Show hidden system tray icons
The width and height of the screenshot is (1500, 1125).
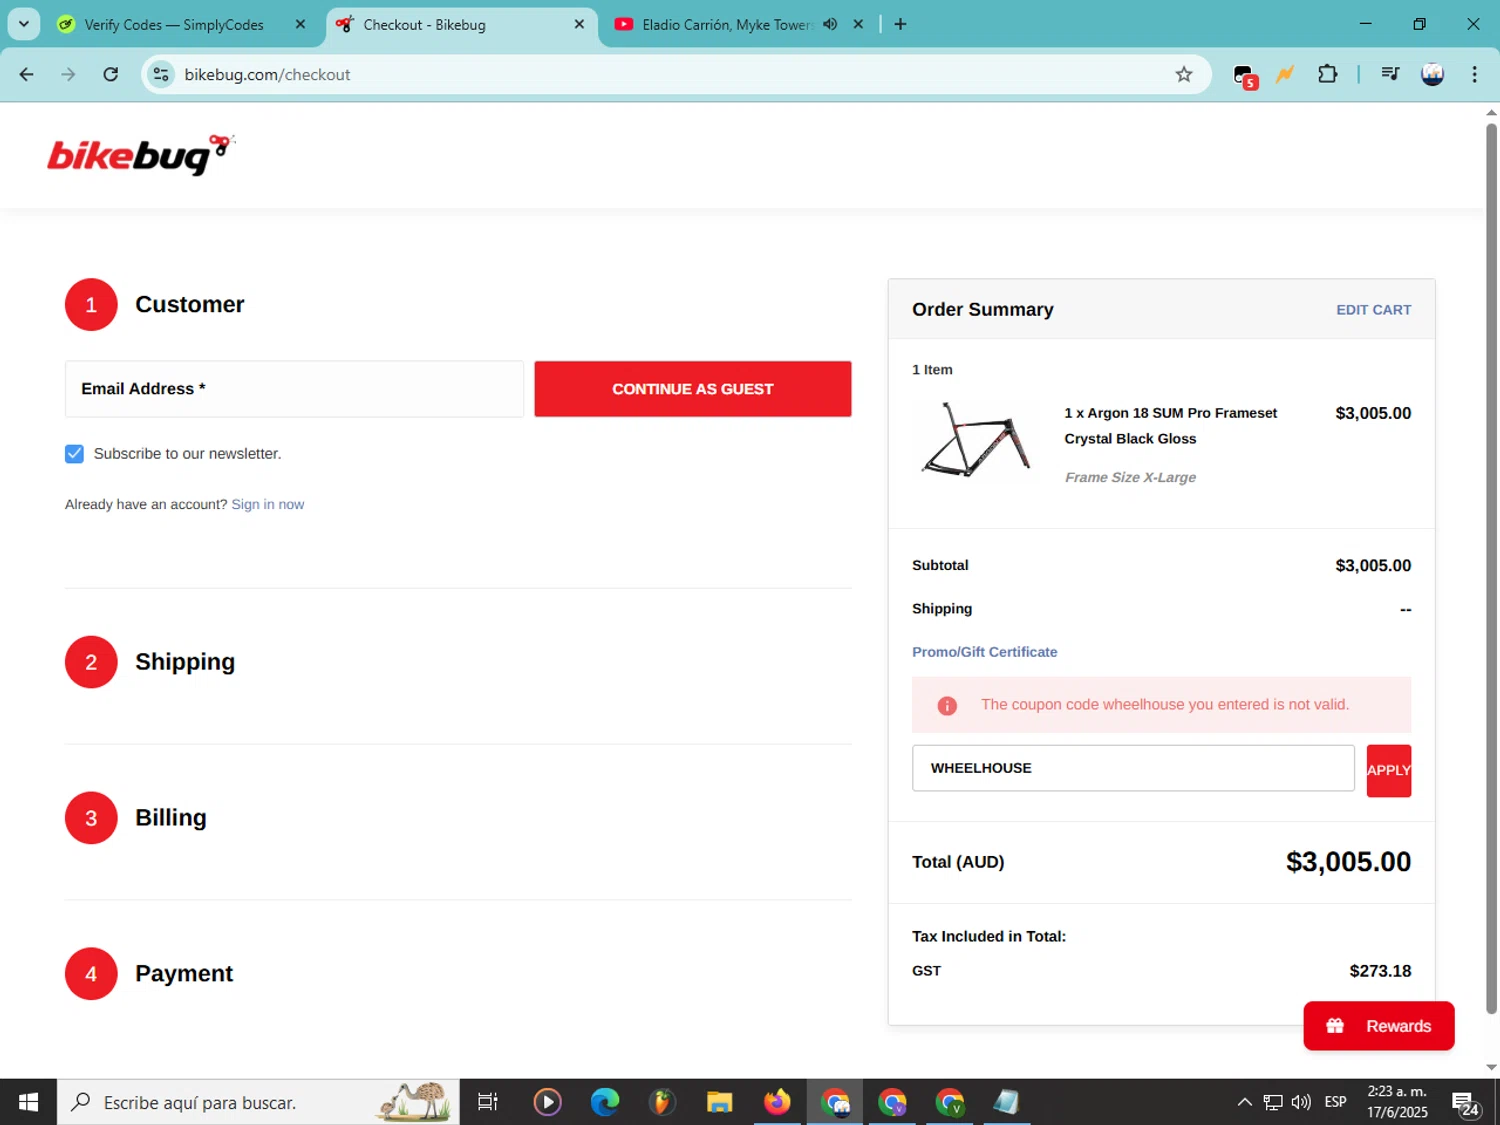click(1244, 1102)
